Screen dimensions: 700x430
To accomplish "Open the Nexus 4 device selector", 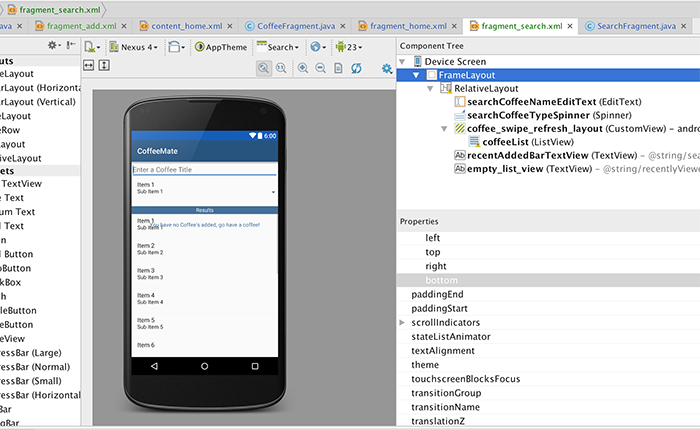I will (x=133, y=47).
